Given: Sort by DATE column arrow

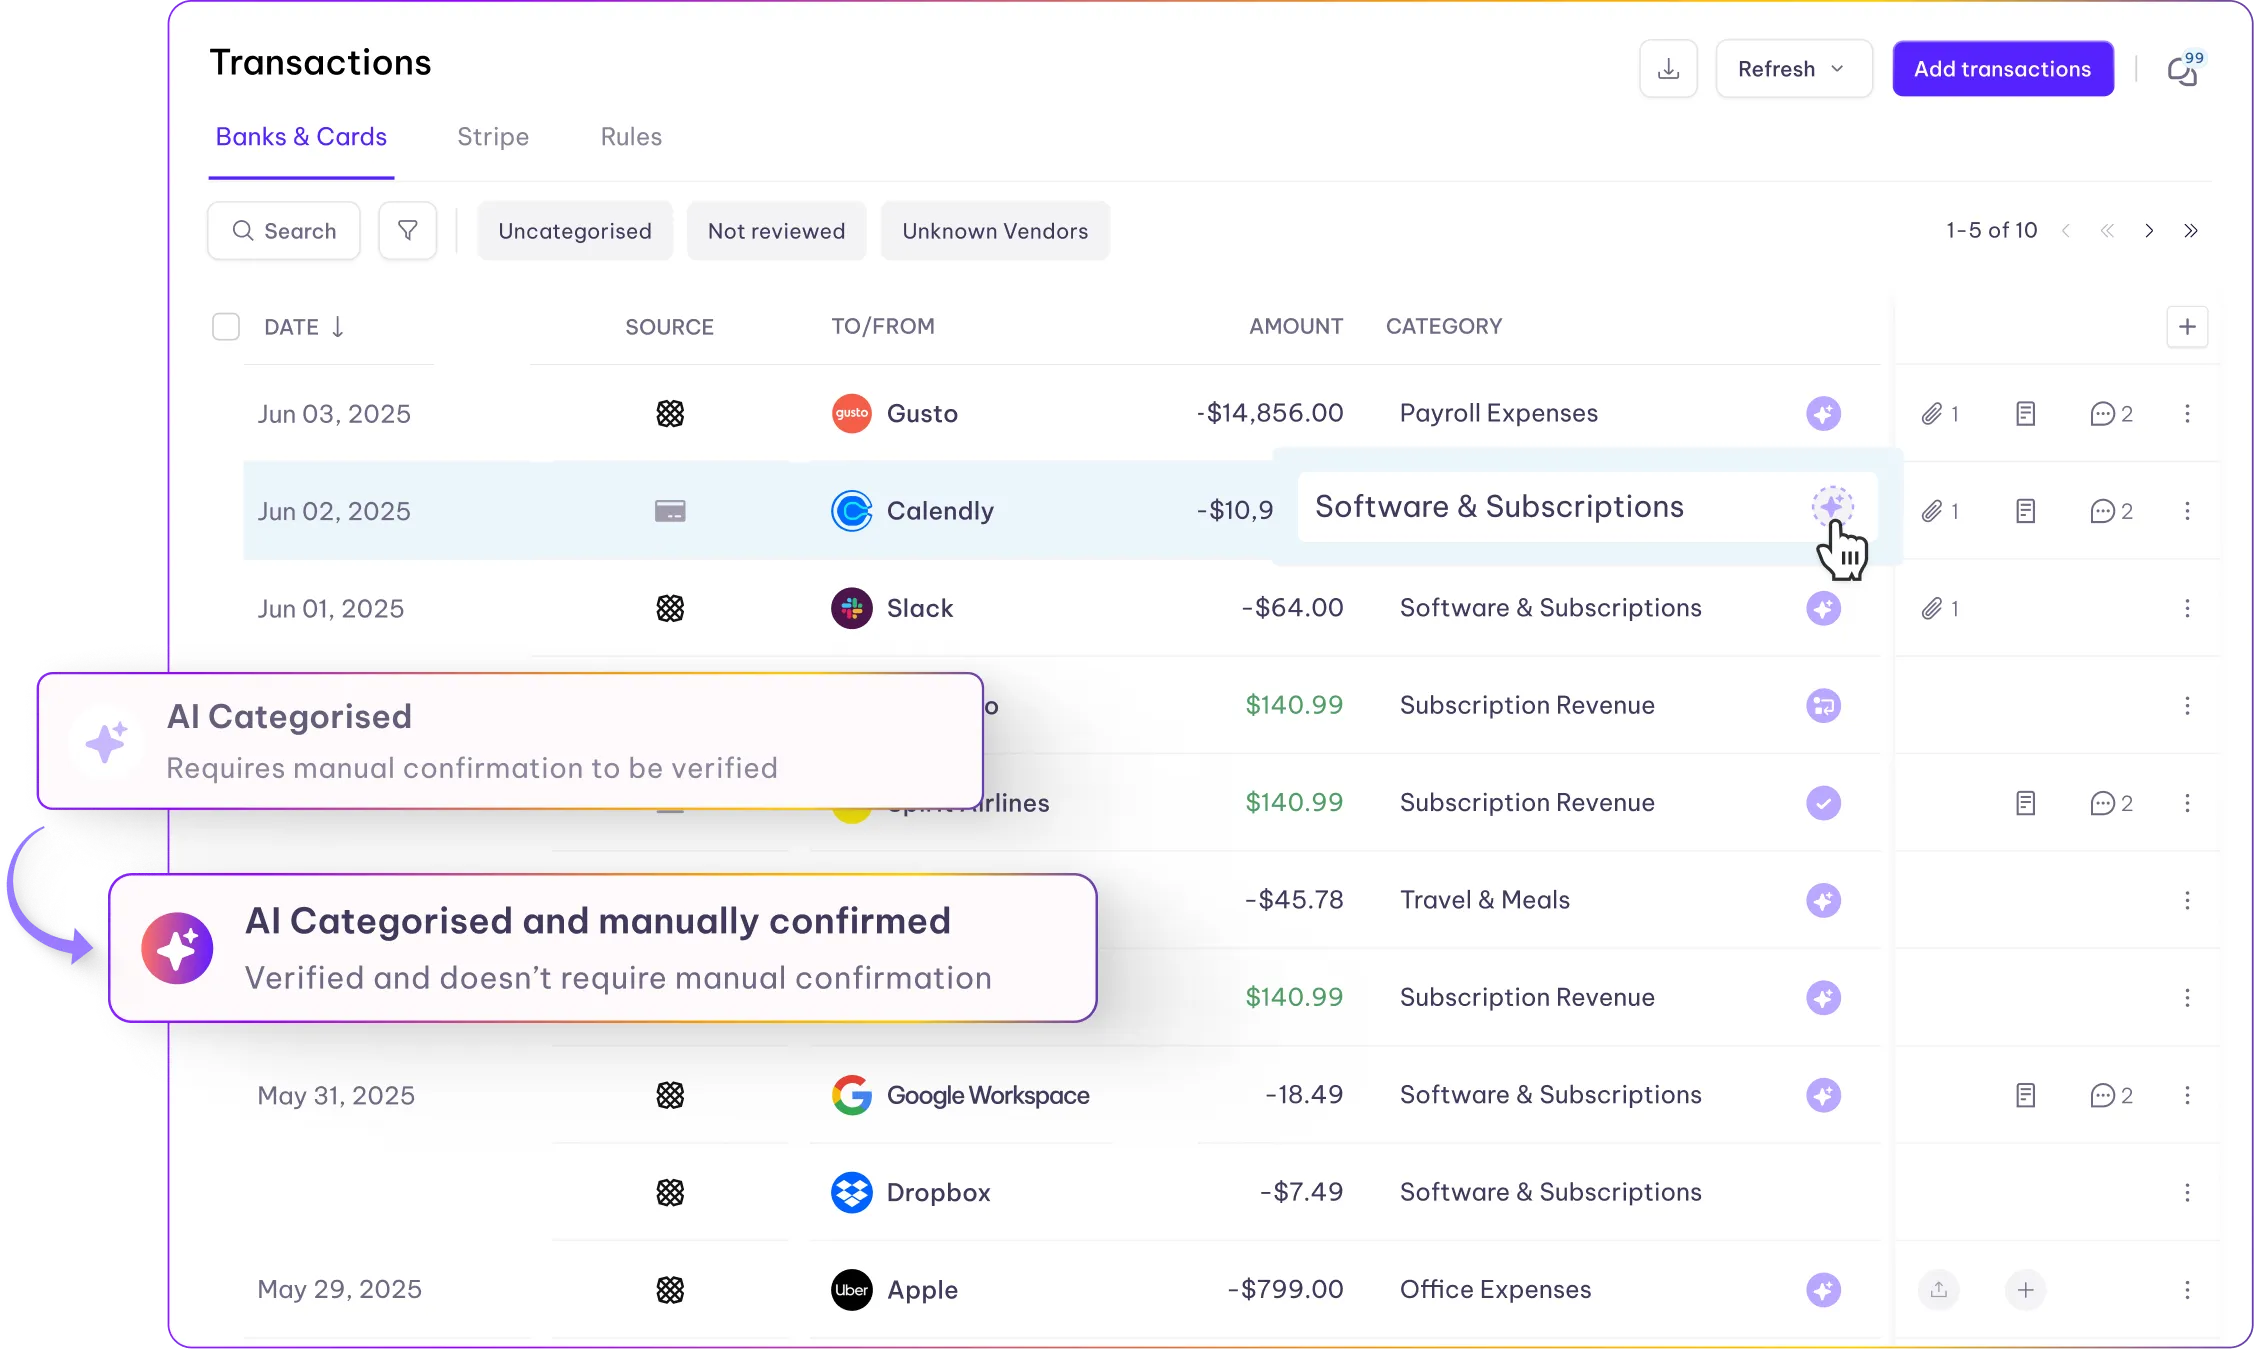Looking at the screenshot, I should click(x=338, y=327).
